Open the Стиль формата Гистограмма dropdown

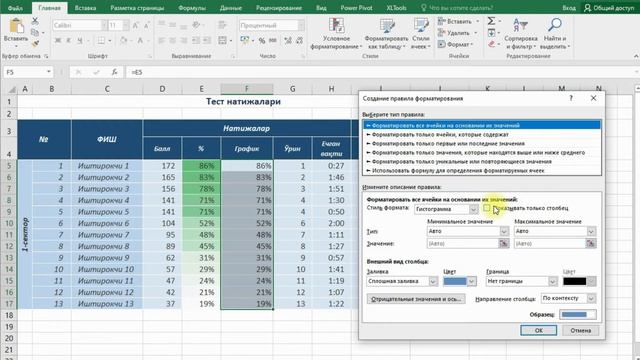click(473, 209)
